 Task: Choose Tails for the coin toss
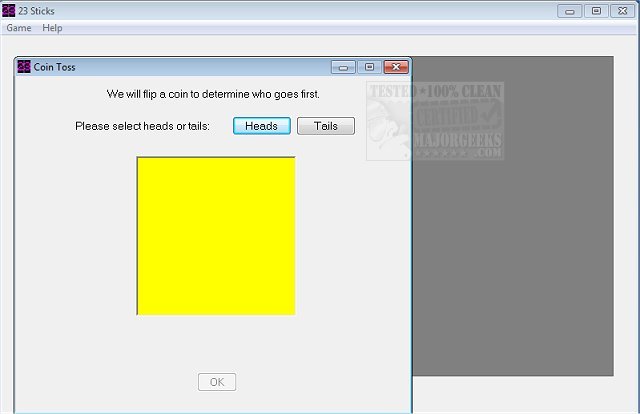click(x=326, y=126)
